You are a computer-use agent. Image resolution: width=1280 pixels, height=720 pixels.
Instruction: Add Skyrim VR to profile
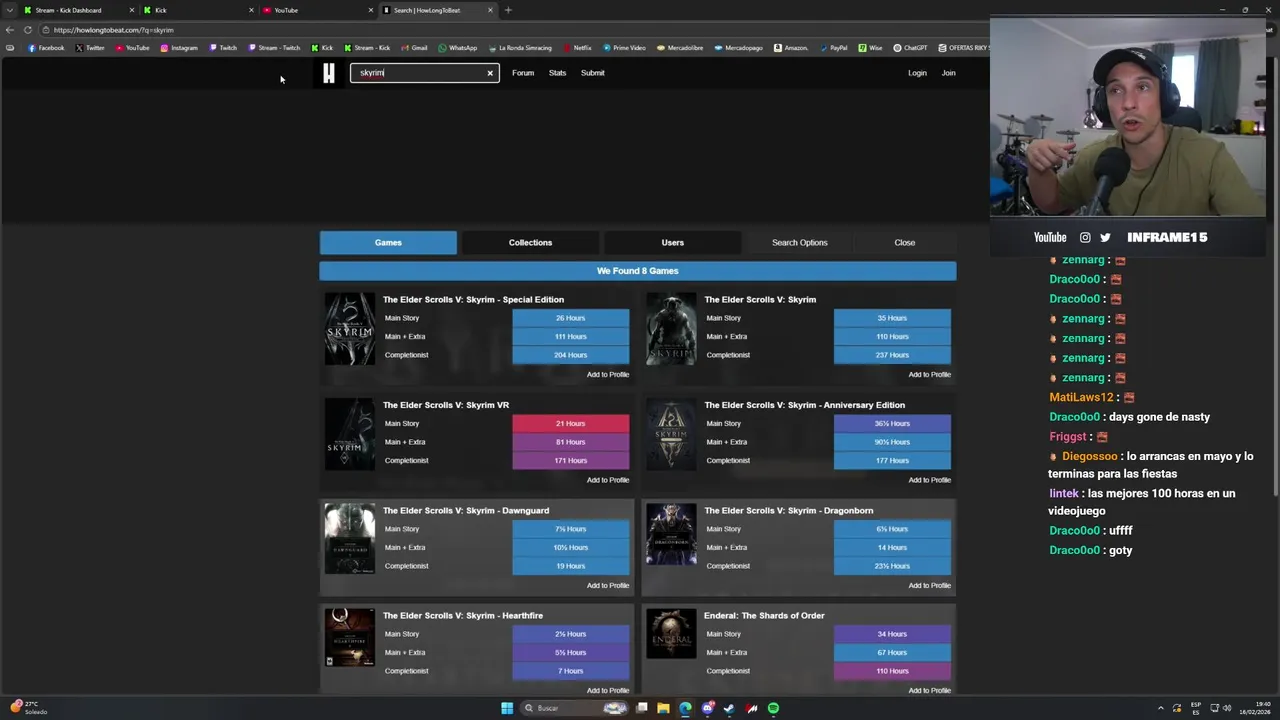608,480
